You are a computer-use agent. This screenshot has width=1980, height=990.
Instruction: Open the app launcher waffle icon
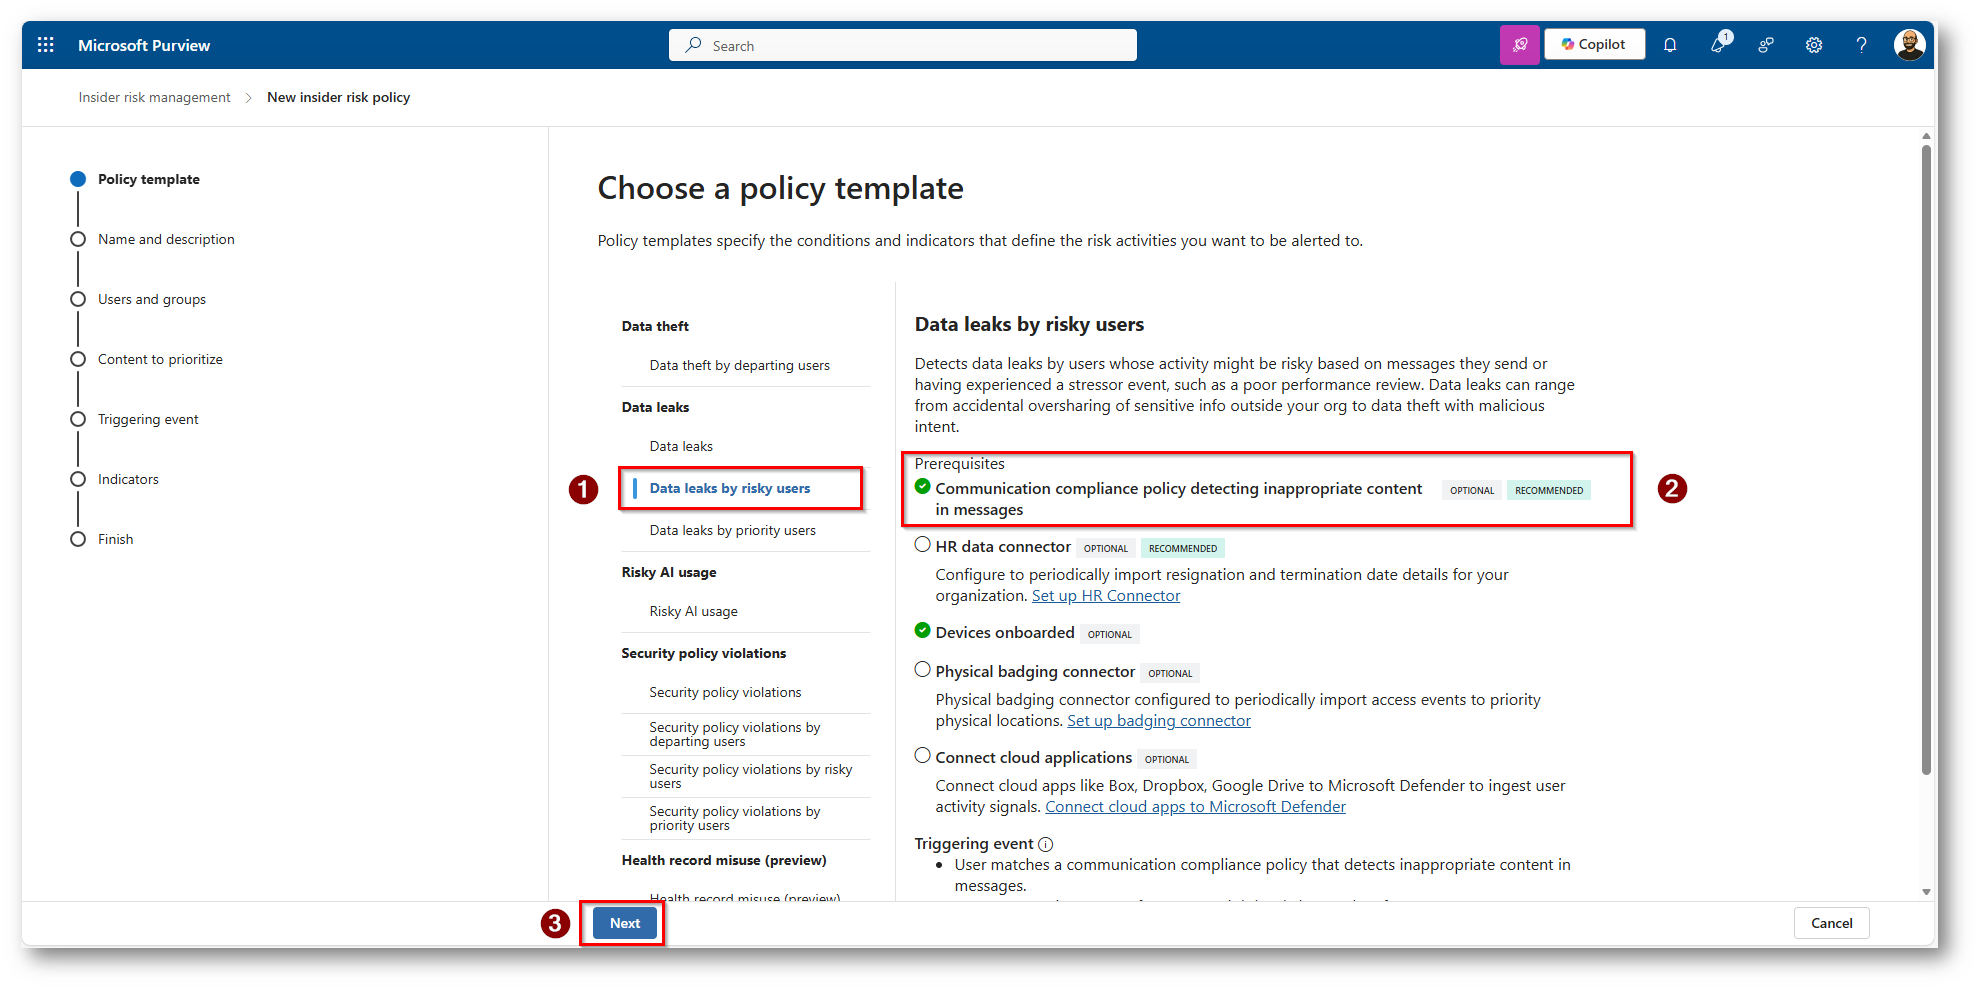tap(45, 45)
